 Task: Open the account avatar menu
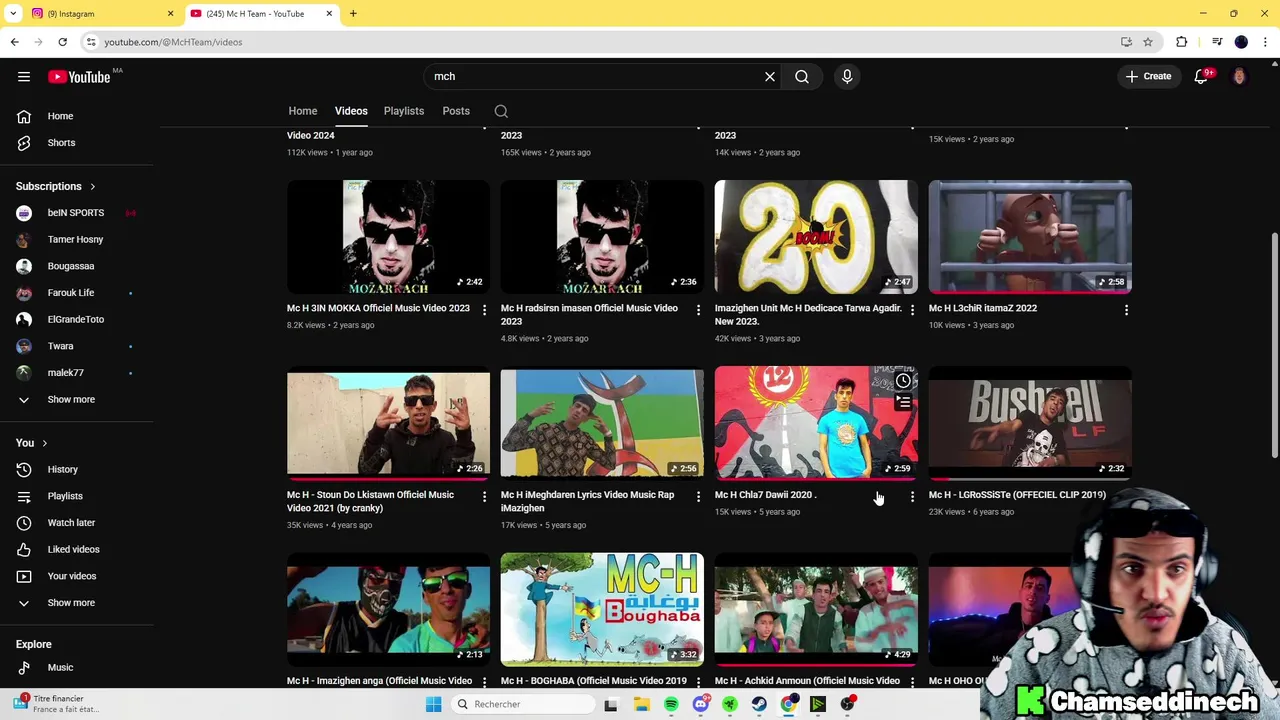pyautogui.click(x=1239, y=76)
